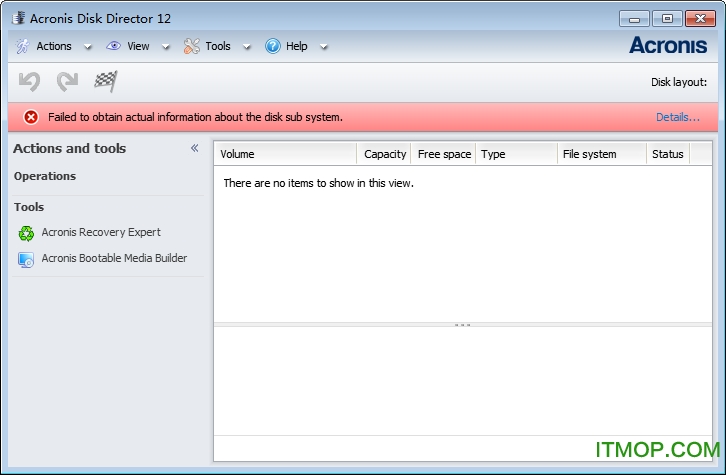Expand the Actions menu dropdown arrow
726x475 pixels.
(87, 47)
